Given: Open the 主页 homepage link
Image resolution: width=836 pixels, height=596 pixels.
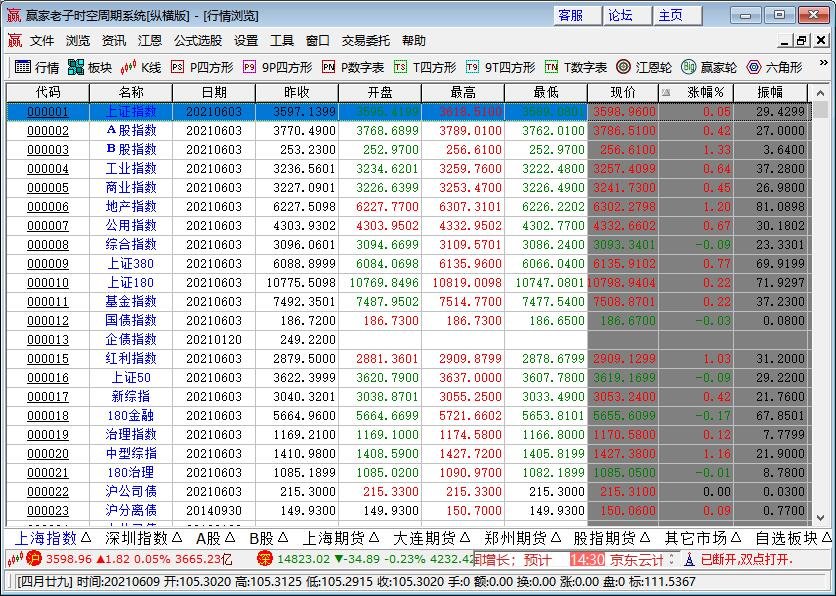Looking at the screenshot, I should pyautogui.click(x=676, y=15).
